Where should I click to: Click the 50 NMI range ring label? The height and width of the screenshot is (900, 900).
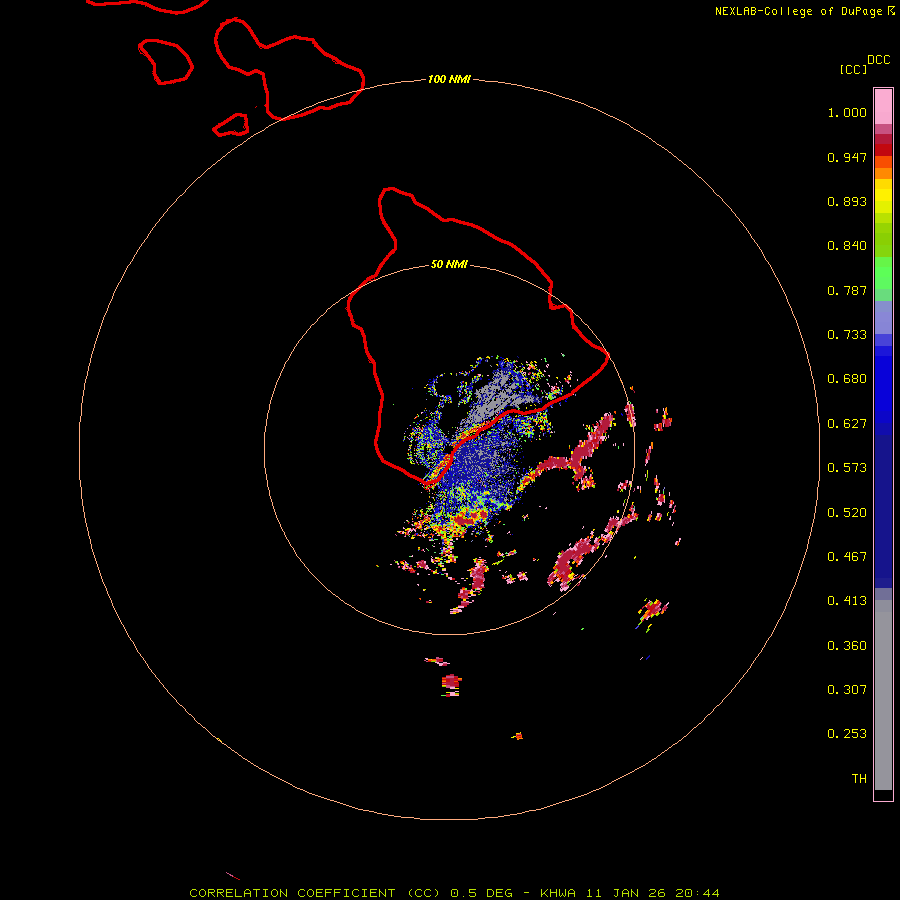pos(449,264)
